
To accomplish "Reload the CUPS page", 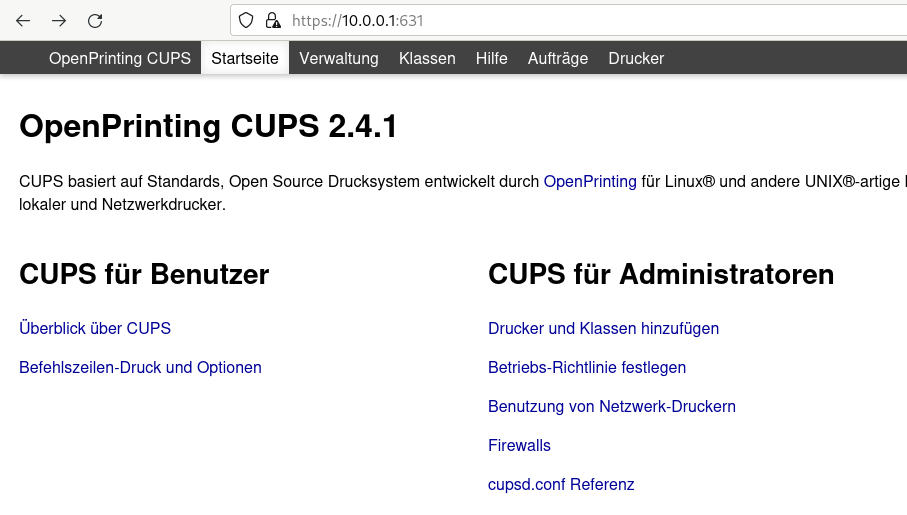I will (x=95, y=21).
